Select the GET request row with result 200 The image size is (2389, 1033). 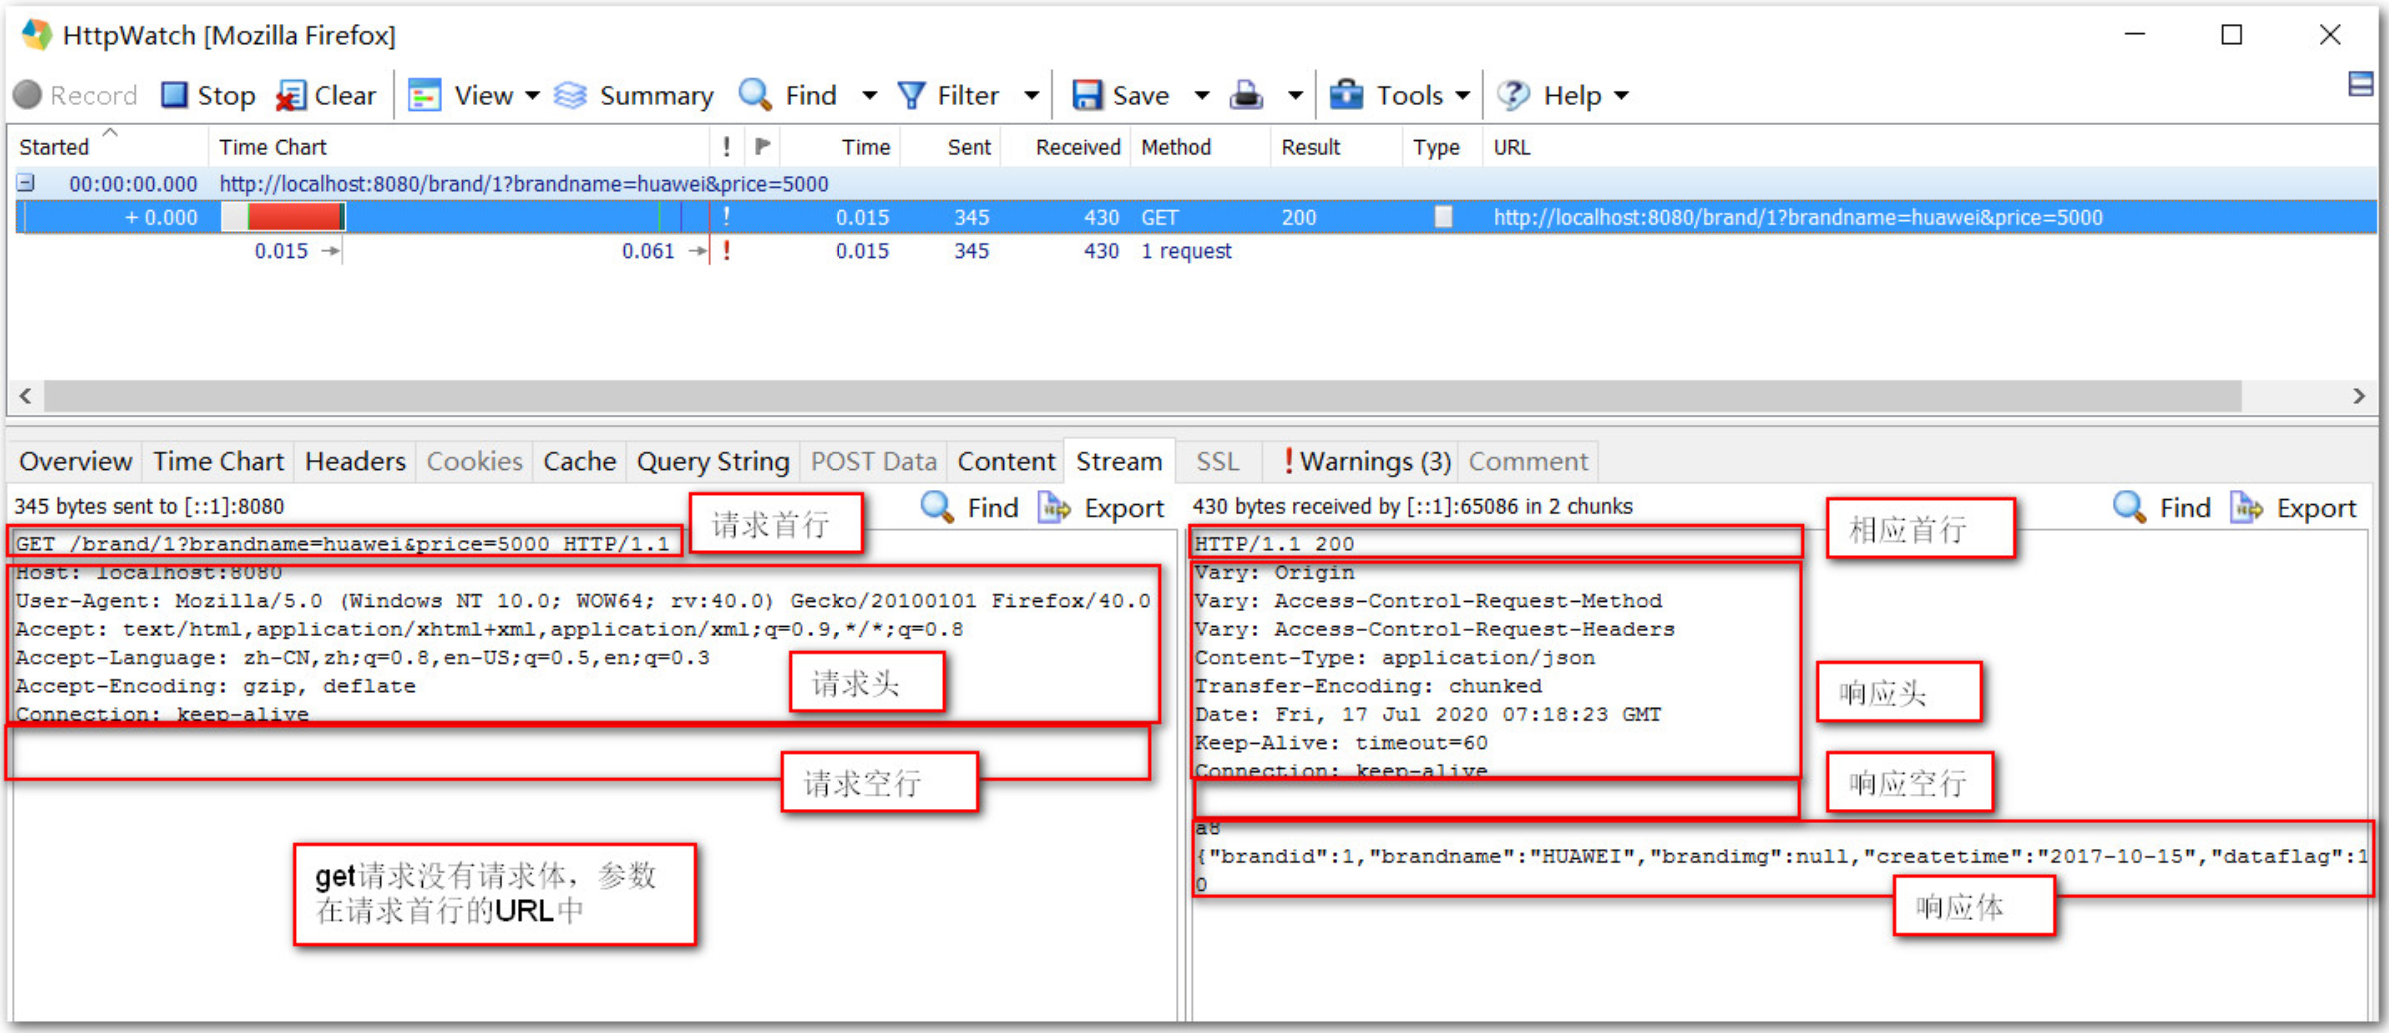(1196, 217)
